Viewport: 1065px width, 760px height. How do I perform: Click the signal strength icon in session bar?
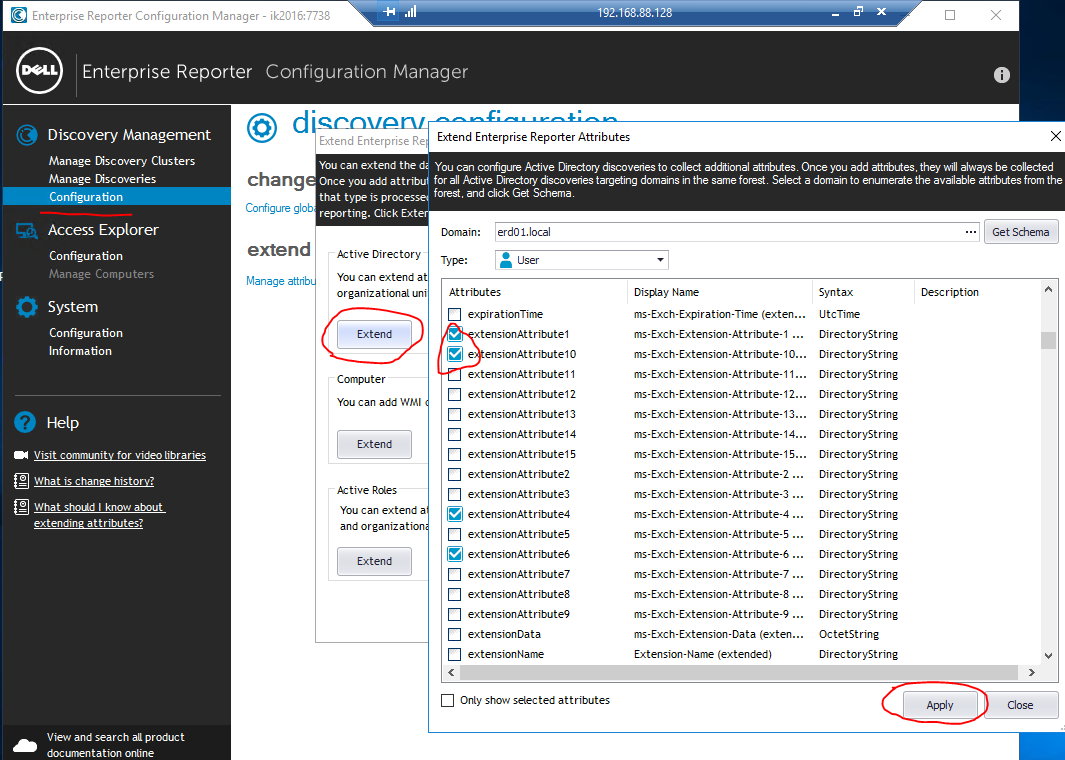(x=410, y=12)
